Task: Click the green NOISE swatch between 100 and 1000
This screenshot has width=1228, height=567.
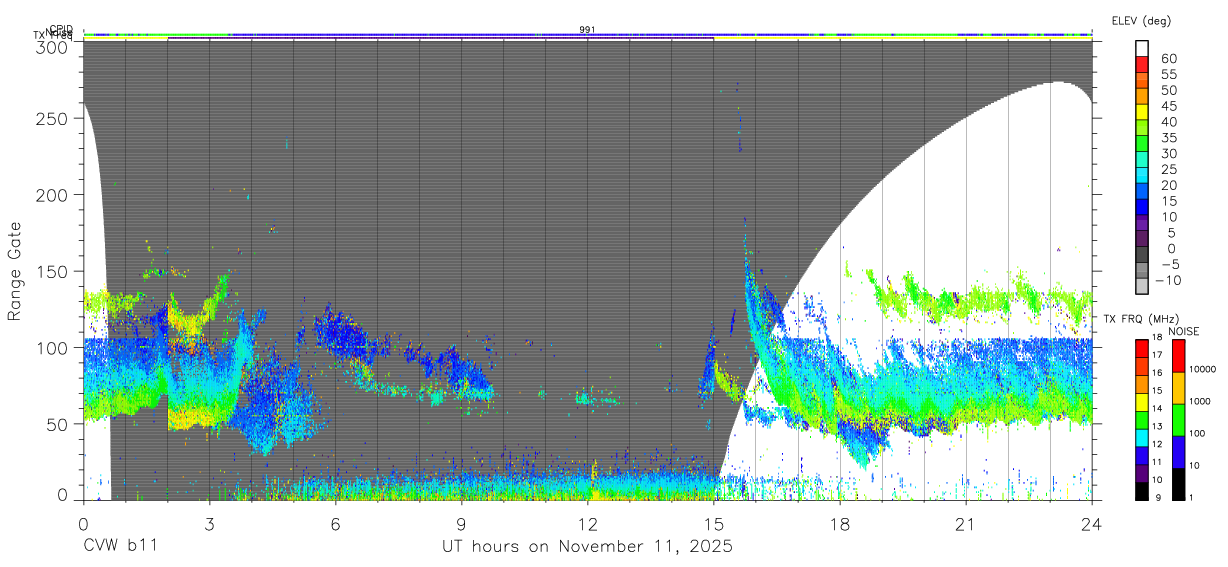Action: tap(1177, 419)
